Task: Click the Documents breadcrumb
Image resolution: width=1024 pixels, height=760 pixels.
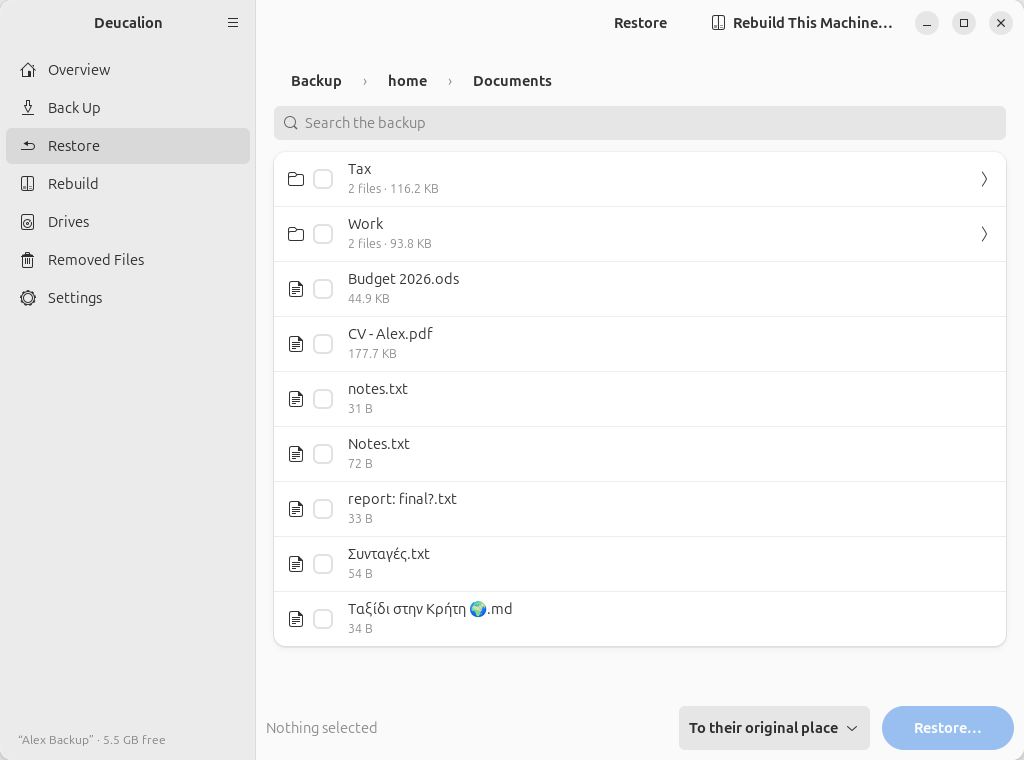Action: pos(513,81)
